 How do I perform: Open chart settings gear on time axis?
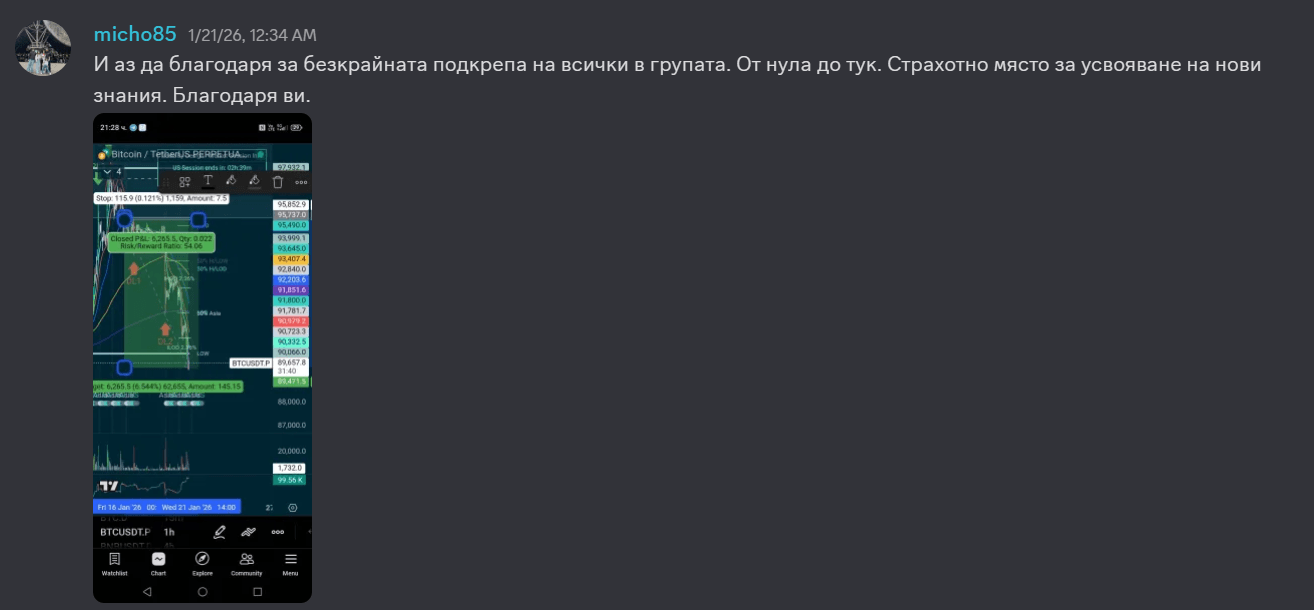point(292,508)
